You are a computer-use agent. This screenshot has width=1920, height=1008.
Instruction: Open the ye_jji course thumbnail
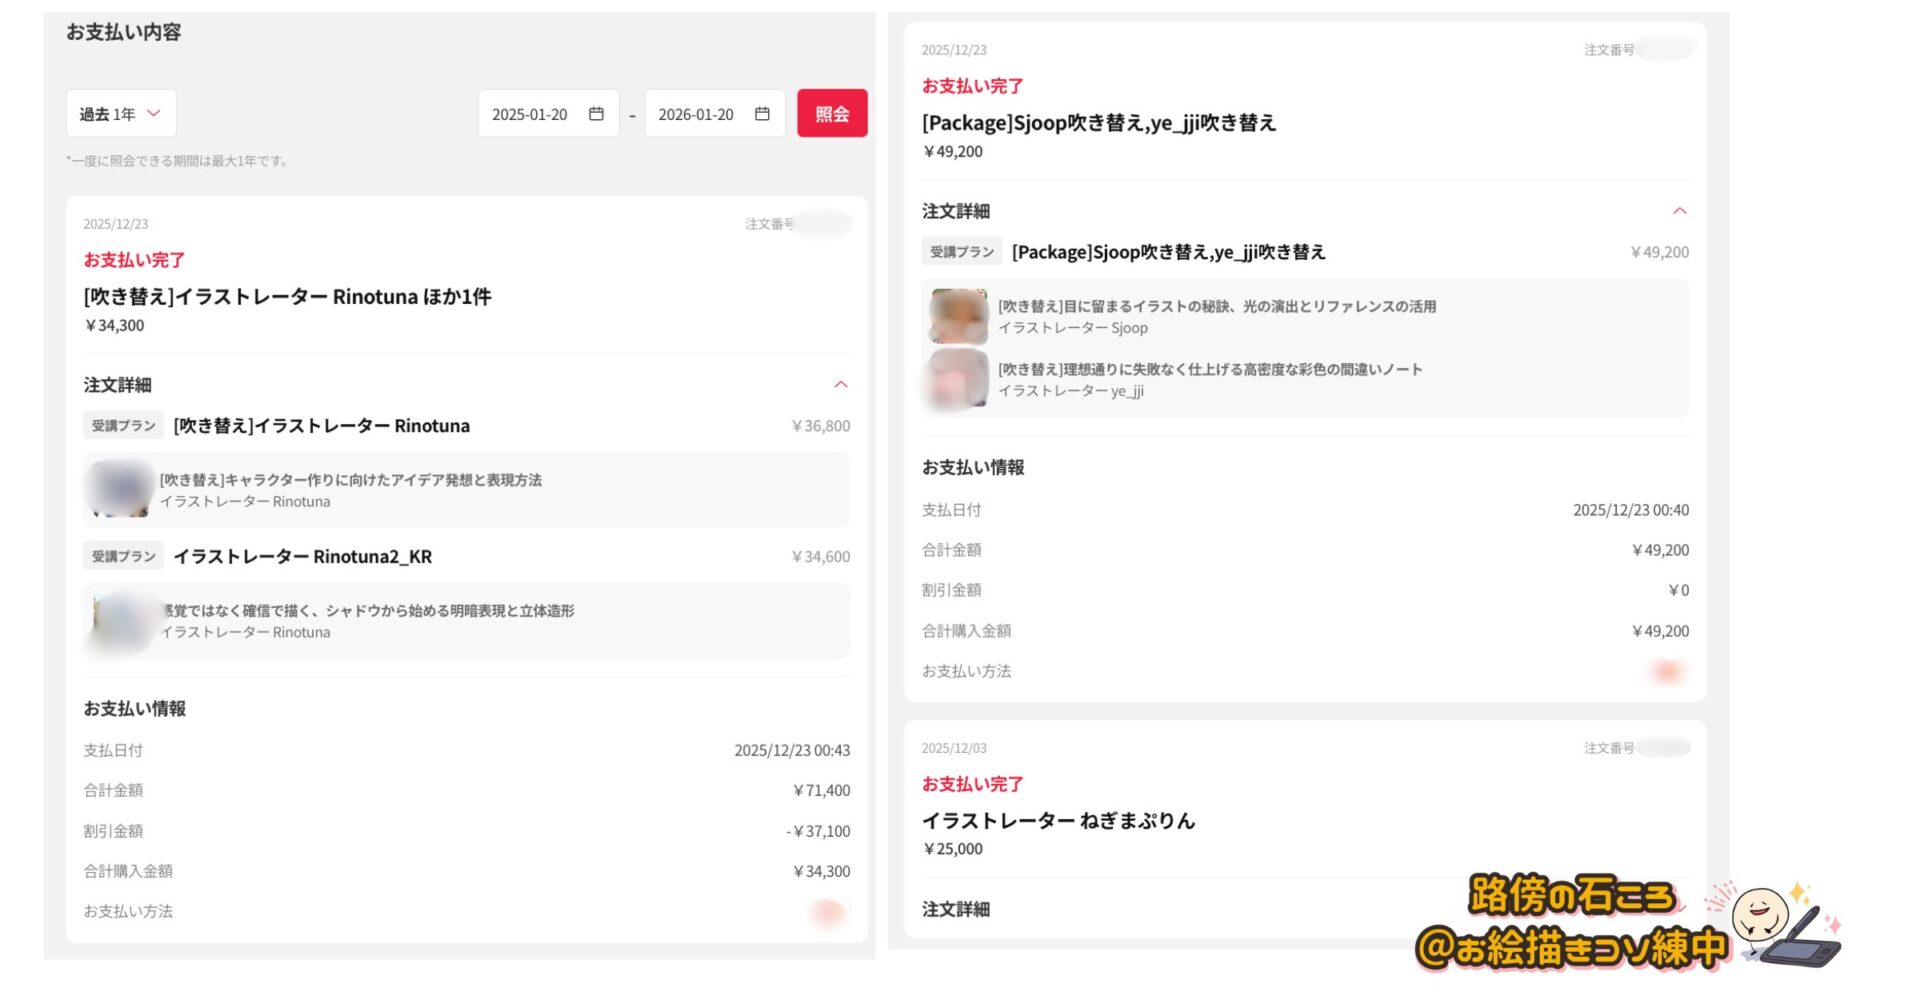click(958, 380)
